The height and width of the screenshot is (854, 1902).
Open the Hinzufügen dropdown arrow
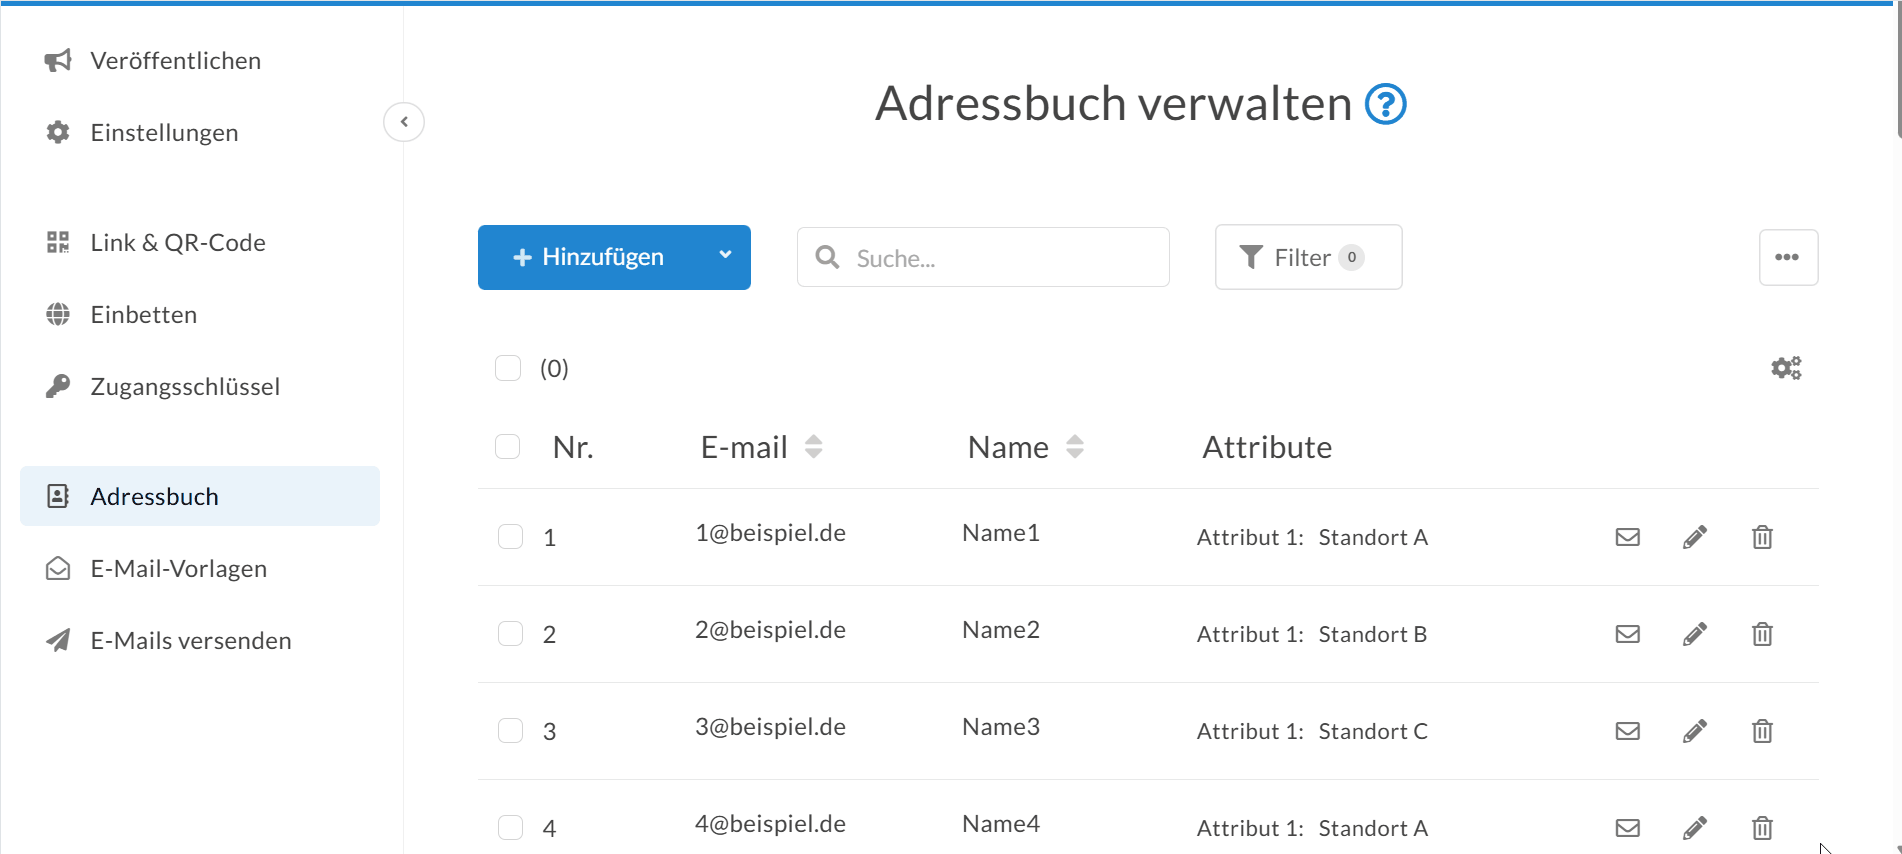point(725,256)
